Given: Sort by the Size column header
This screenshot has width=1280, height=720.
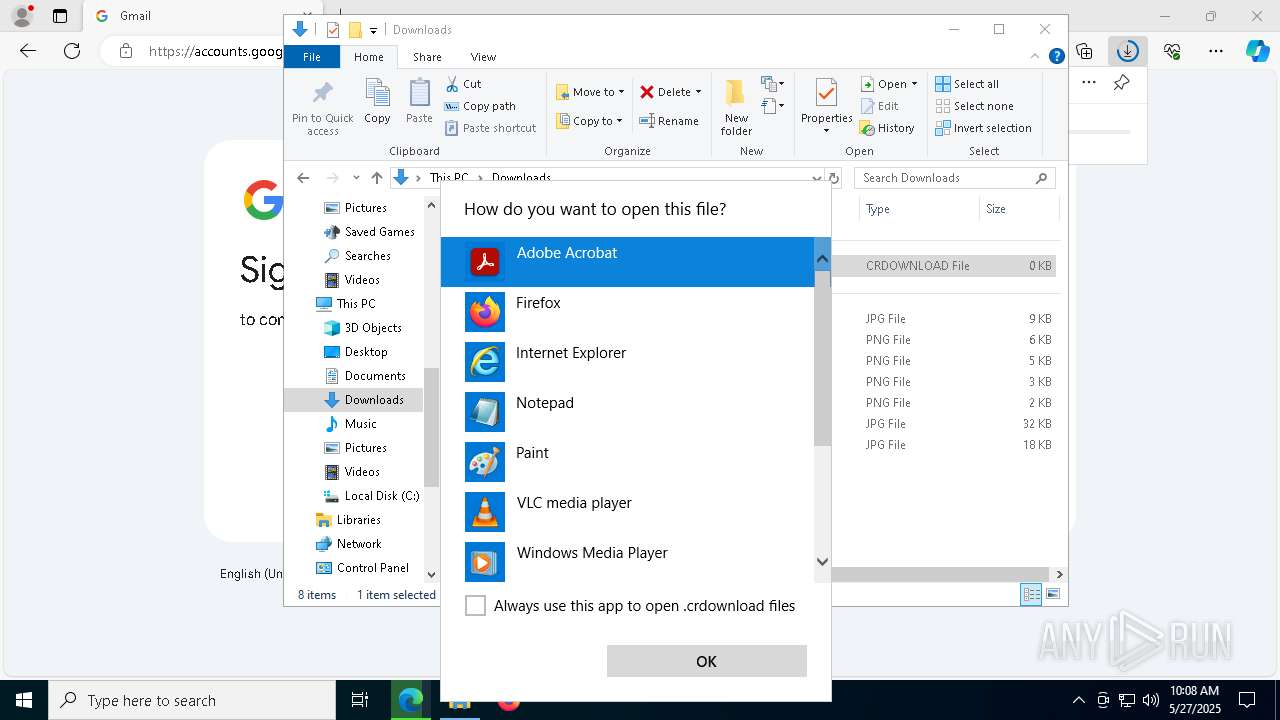Looking at the screenshot, I should (1018, 209).
